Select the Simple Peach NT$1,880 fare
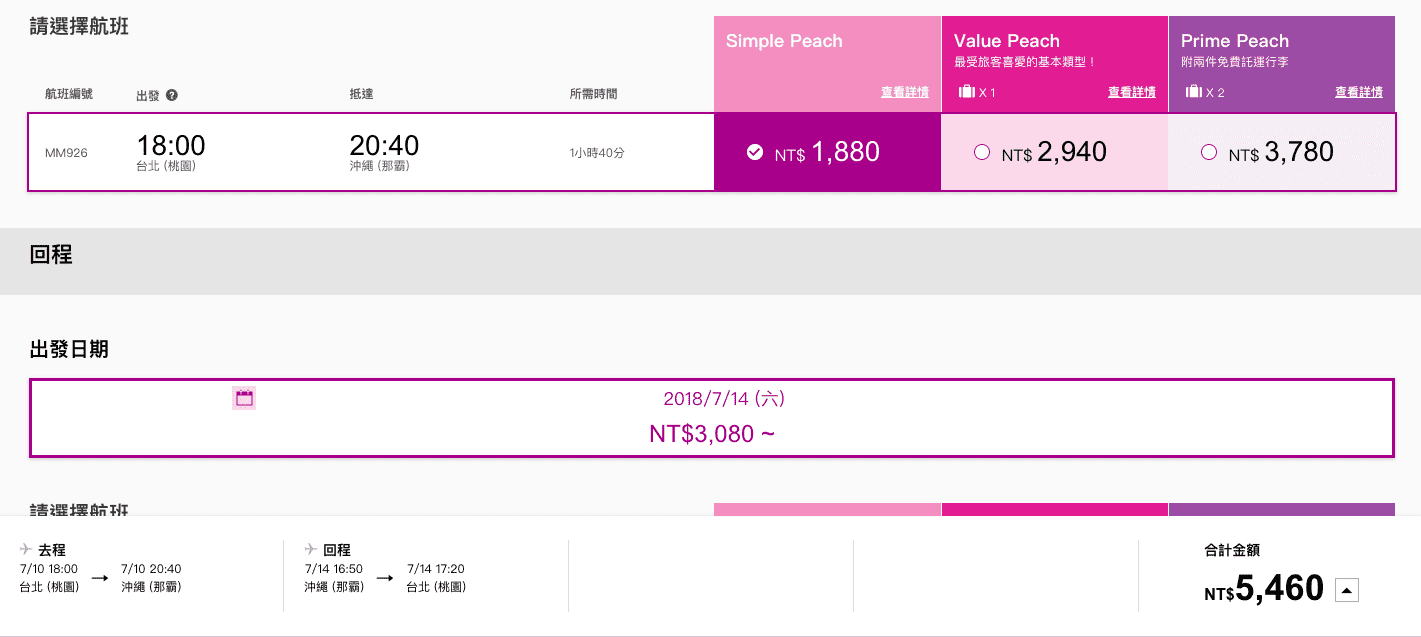Screen dimensions: 1421x637 click(827, 152)
